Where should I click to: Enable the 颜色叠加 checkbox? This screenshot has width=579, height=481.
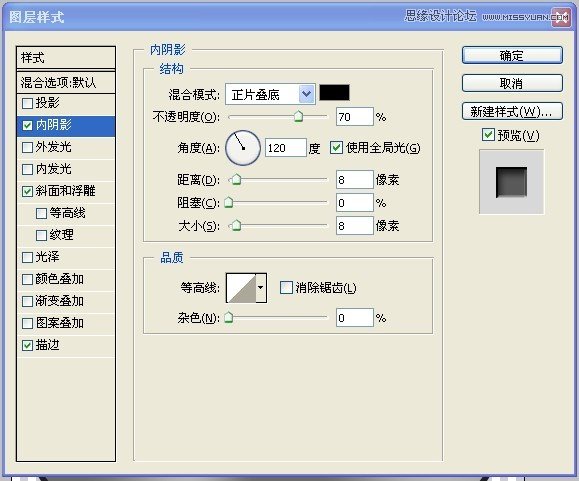(x=27, y=279)
